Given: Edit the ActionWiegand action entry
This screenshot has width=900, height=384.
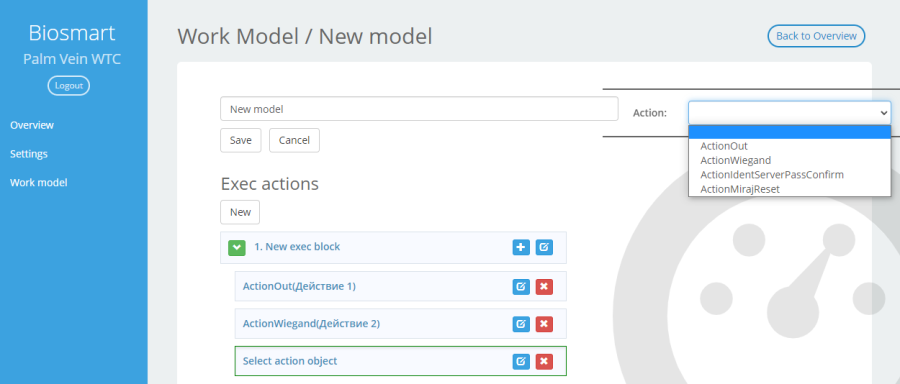Looking at the screenshot, I should point(521,324).
